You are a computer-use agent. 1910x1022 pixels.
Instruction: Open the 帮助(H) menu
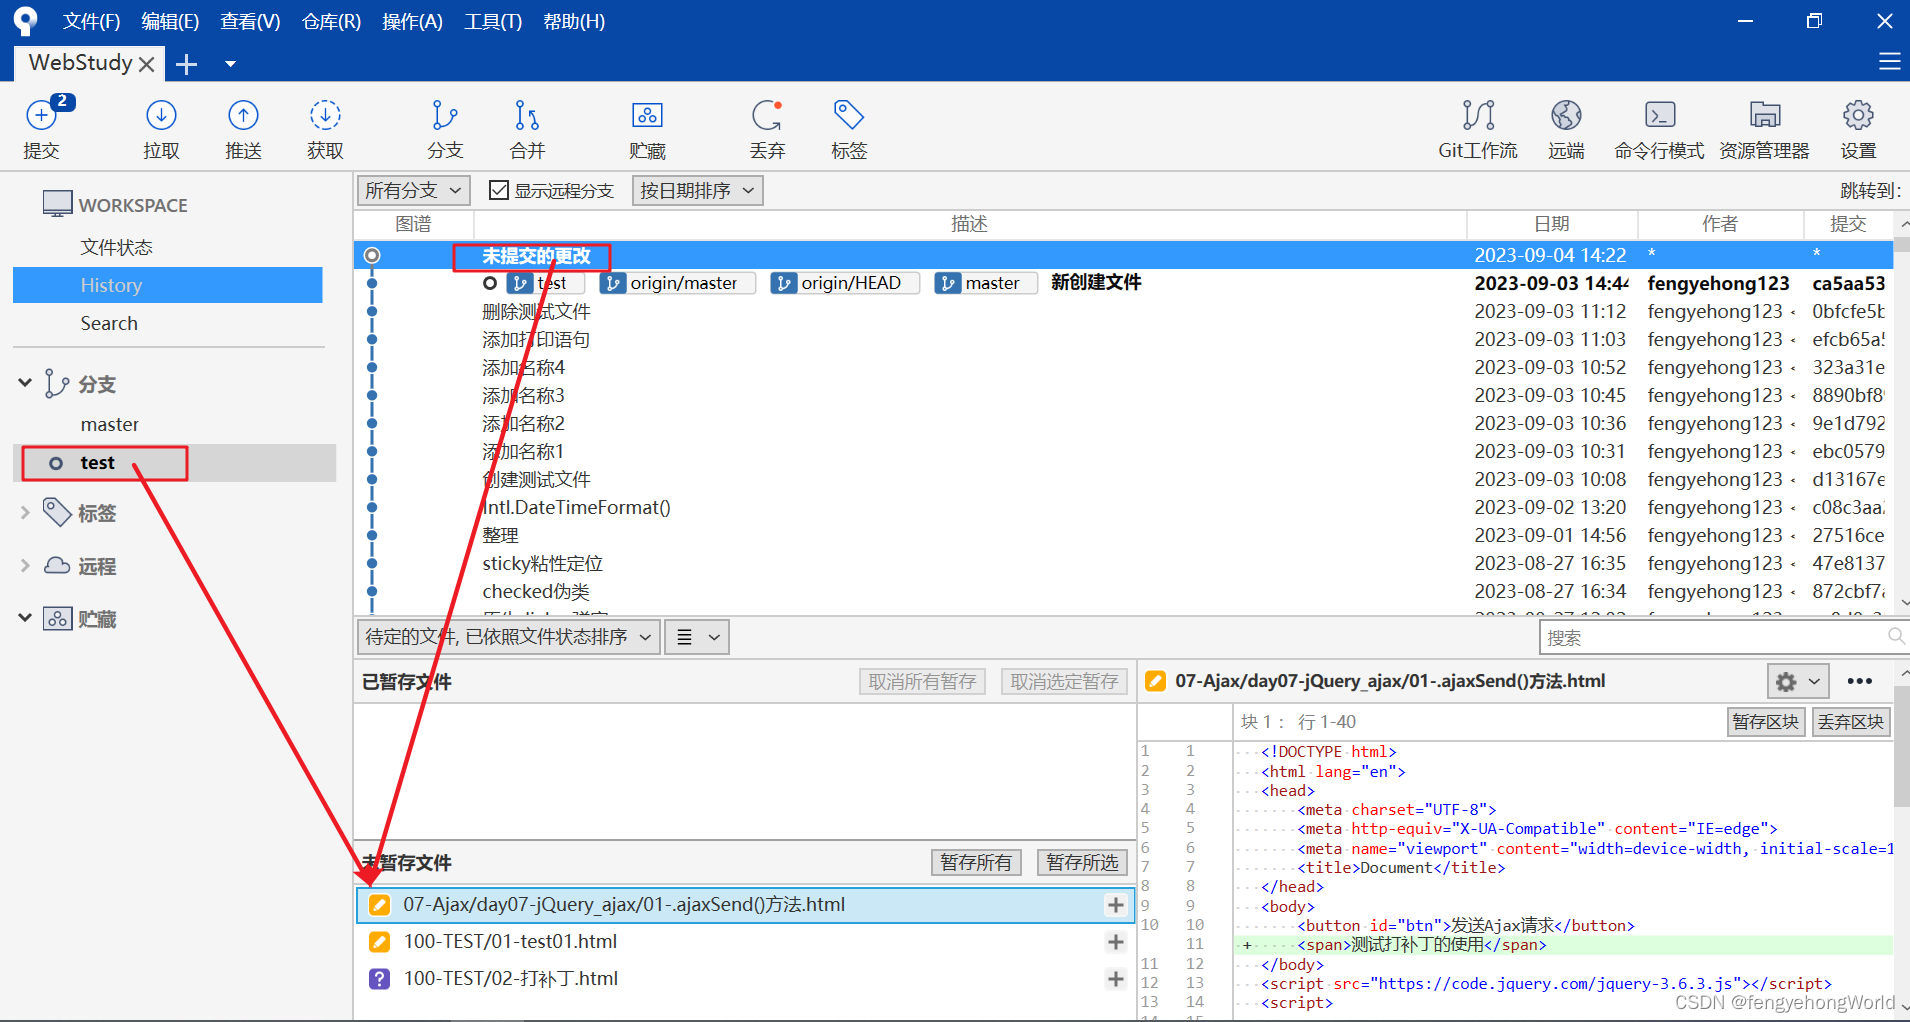(x=574, y=21)
